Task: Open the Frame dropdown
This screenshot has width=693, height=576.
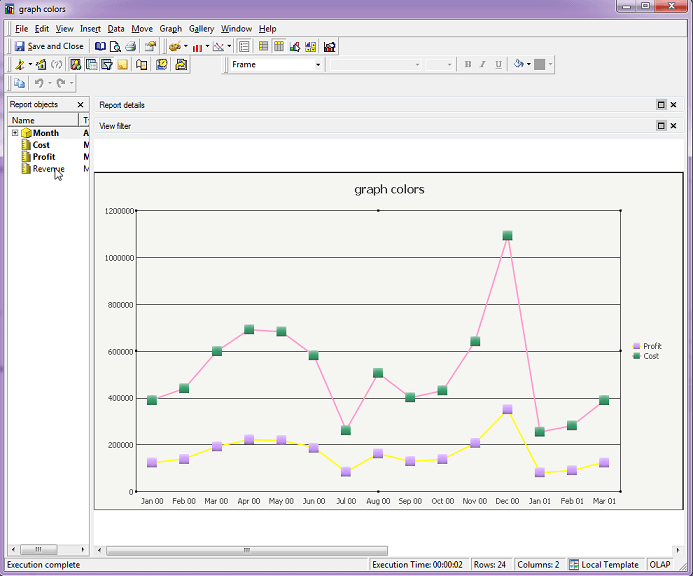Action: pyautogui.click(x=318, y=65)
